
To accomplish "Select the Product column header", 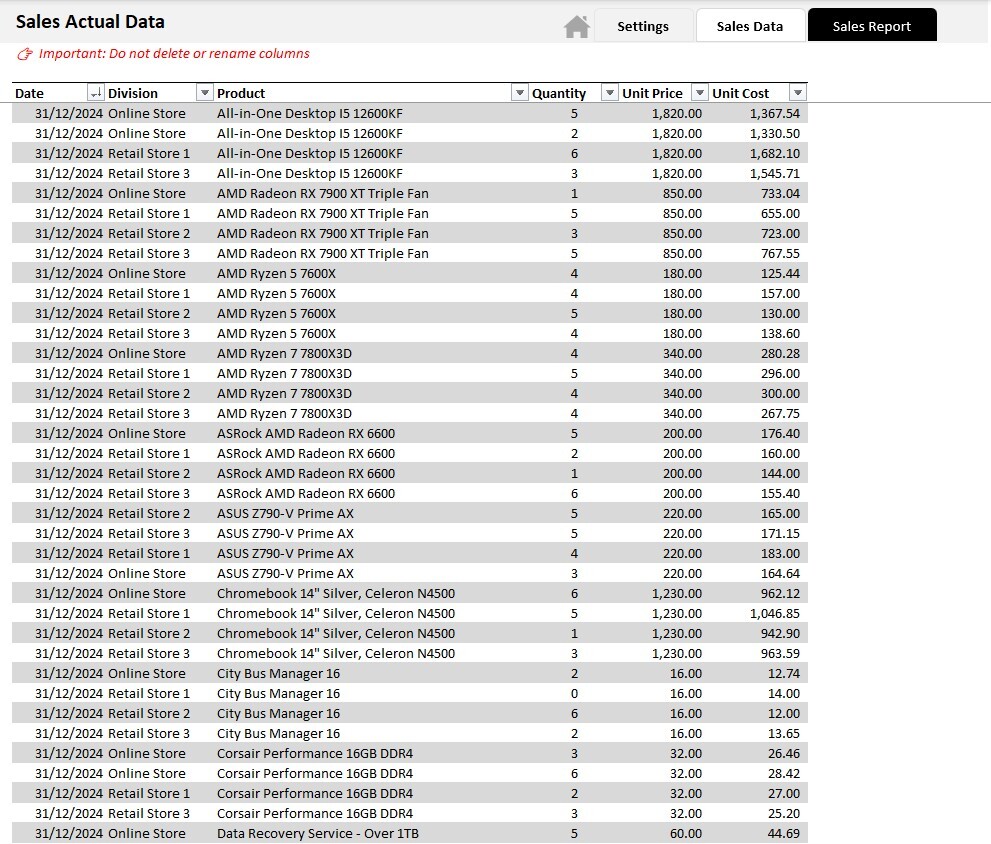I will pos(241,94).
